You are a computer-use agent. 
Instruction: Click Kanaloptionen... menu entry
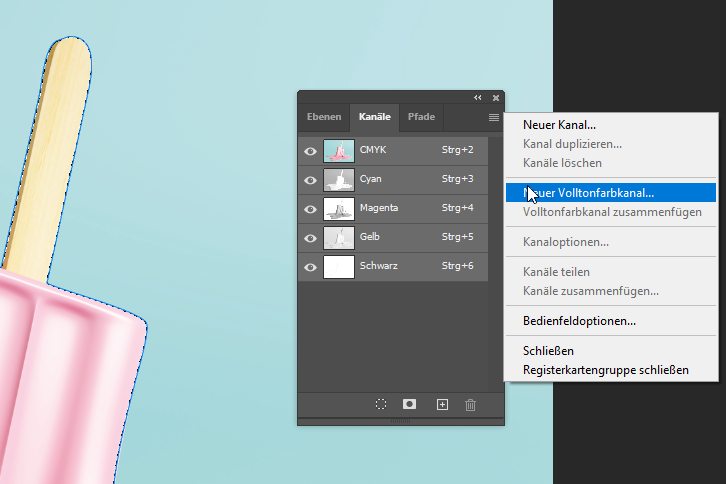(x=566, y=242)
